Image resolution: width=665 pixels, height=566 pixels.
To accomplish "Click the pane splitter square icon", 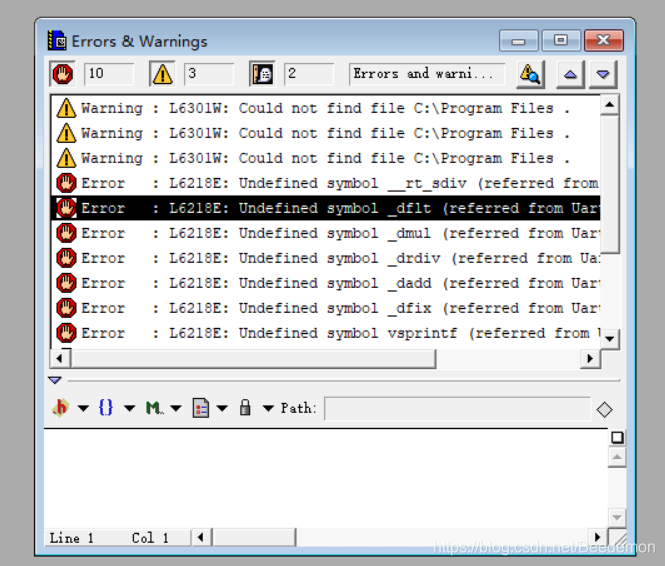I will (617, 438).
